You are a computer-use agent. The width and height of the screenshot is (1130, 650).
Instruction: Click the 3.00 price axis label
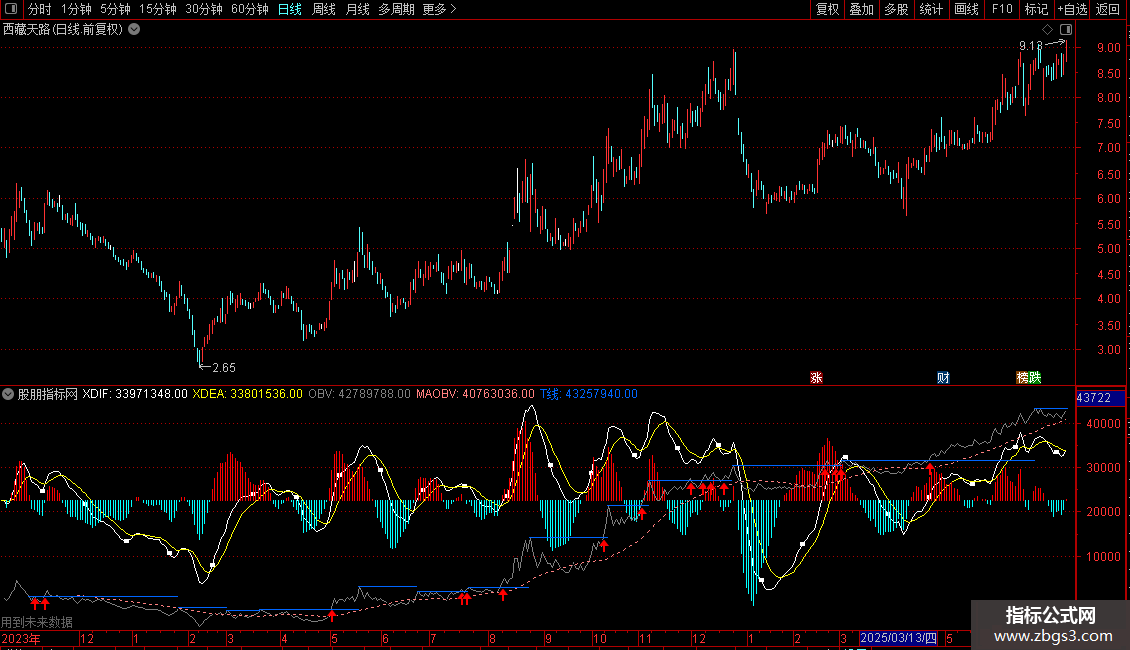pos(1108,350)
